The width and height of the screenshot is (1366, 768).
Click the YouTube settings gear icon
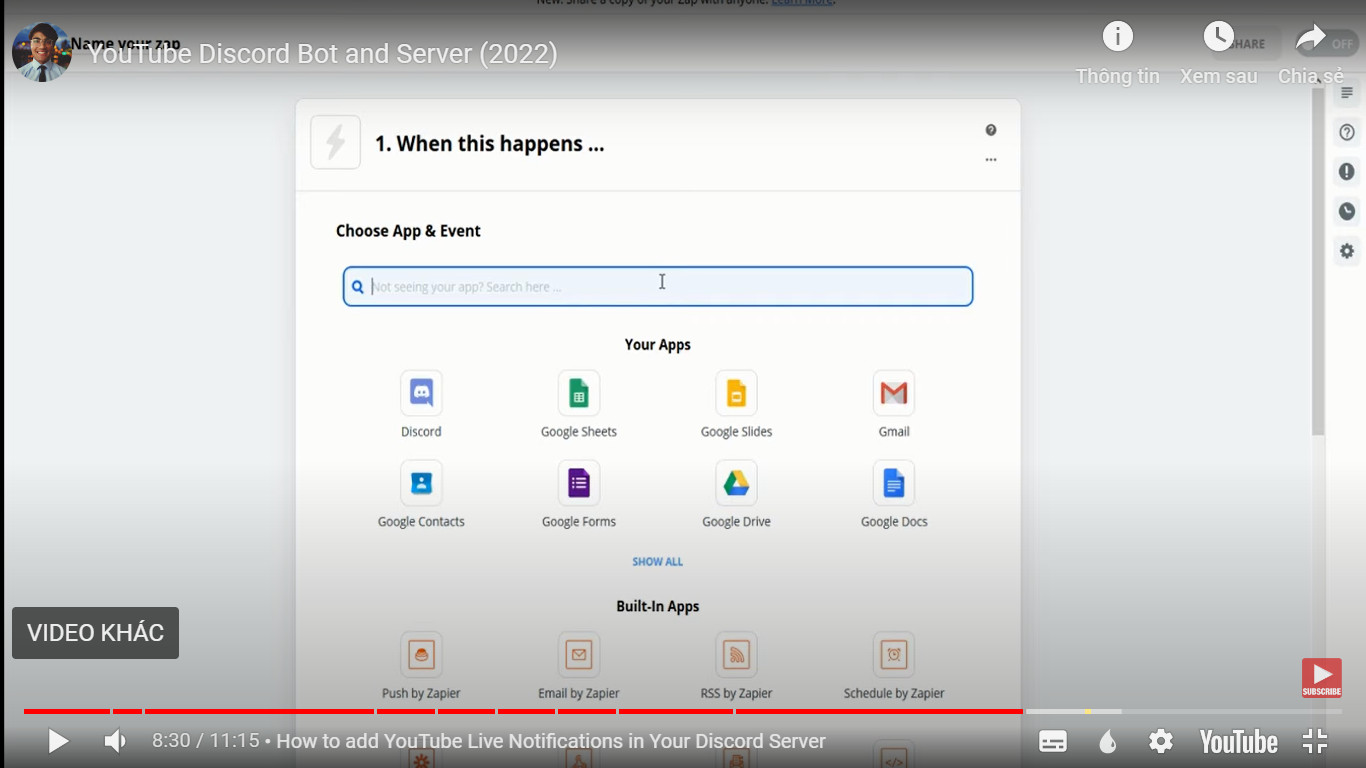(1160, 741)
